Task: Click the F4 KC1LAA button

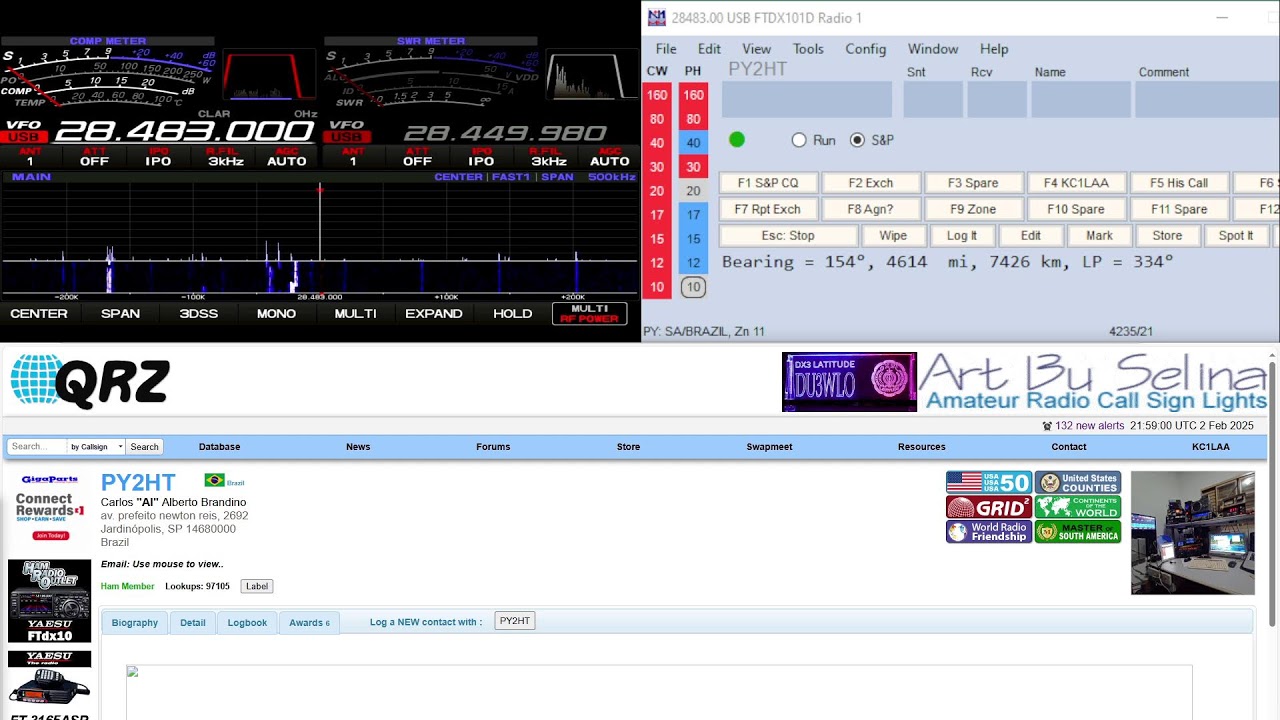Action: (1076, 183)
